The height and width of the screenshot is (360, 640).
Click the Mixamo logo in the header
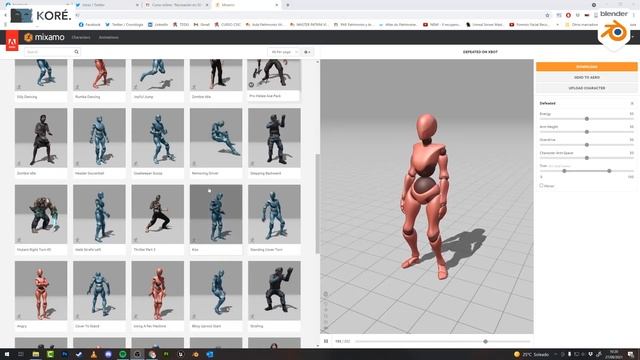click(x=44, y=37)
